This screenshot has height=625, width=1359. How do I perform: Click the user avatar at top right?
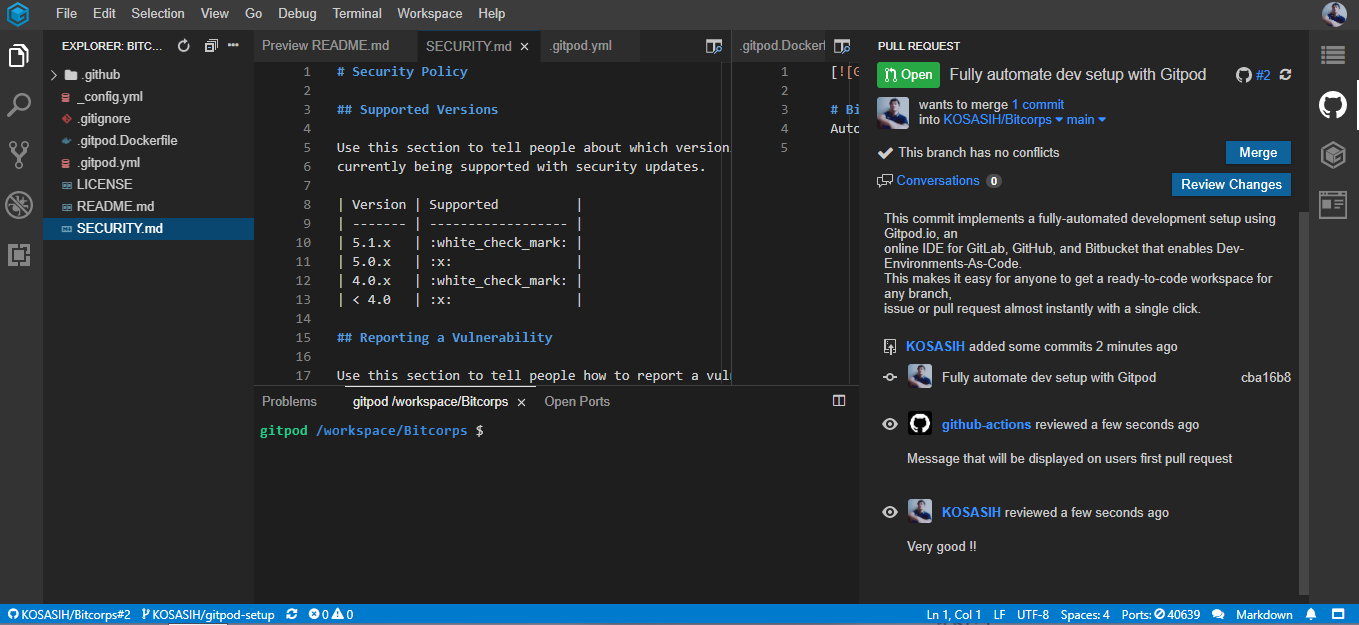tap(1334, 14)
